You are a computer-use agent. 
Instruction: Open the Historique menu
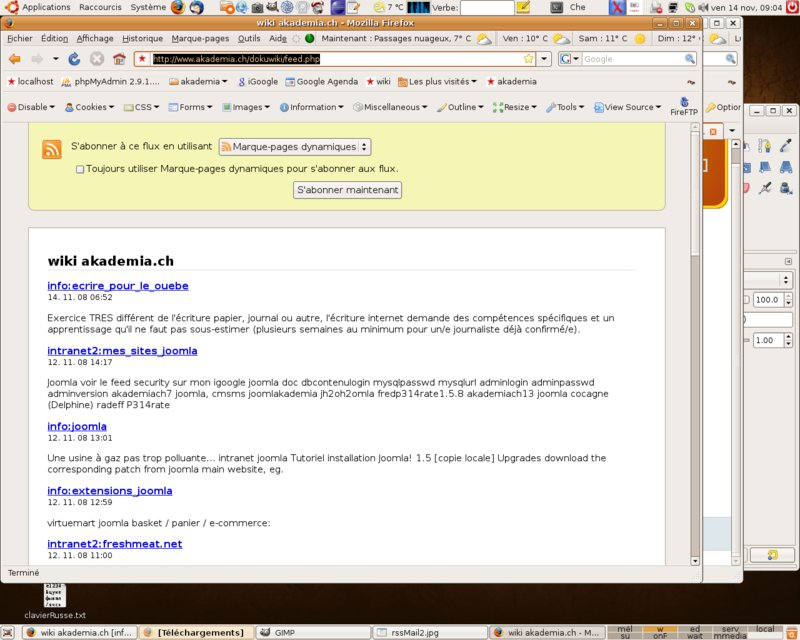coord(142,38)
